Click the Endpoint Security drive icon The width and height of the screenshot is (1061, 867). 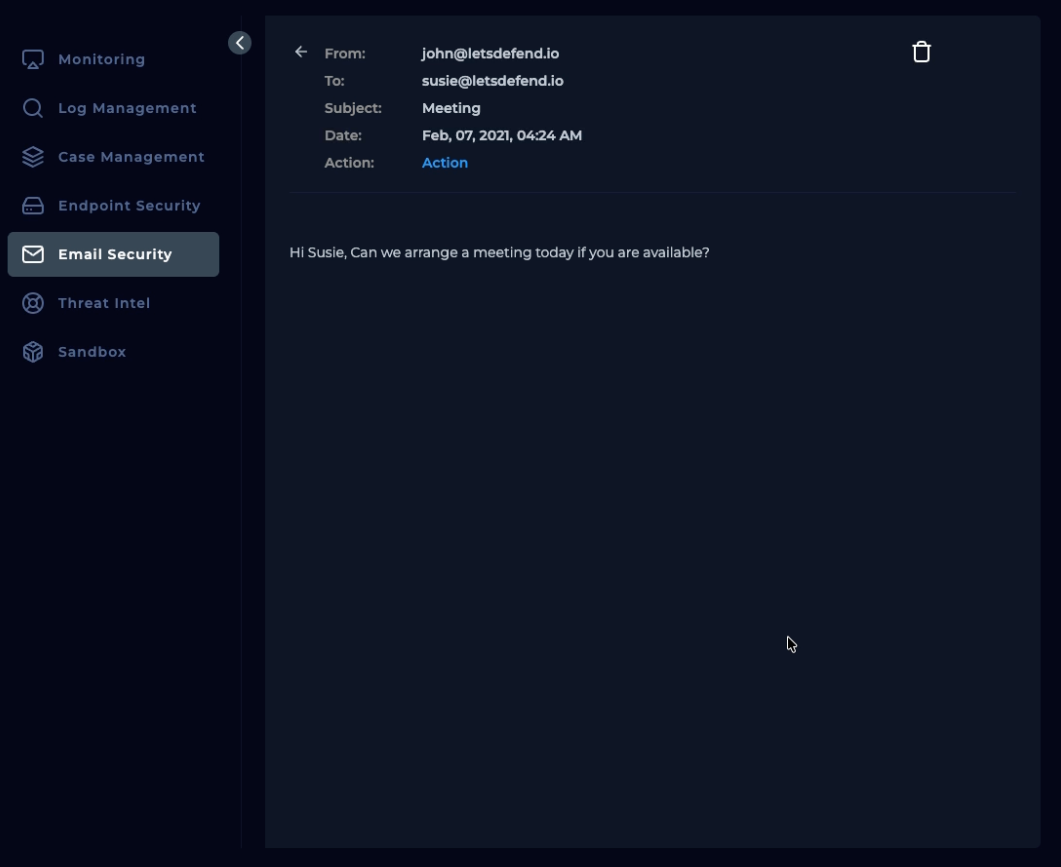pyautogui.click(x=33, y=206)
